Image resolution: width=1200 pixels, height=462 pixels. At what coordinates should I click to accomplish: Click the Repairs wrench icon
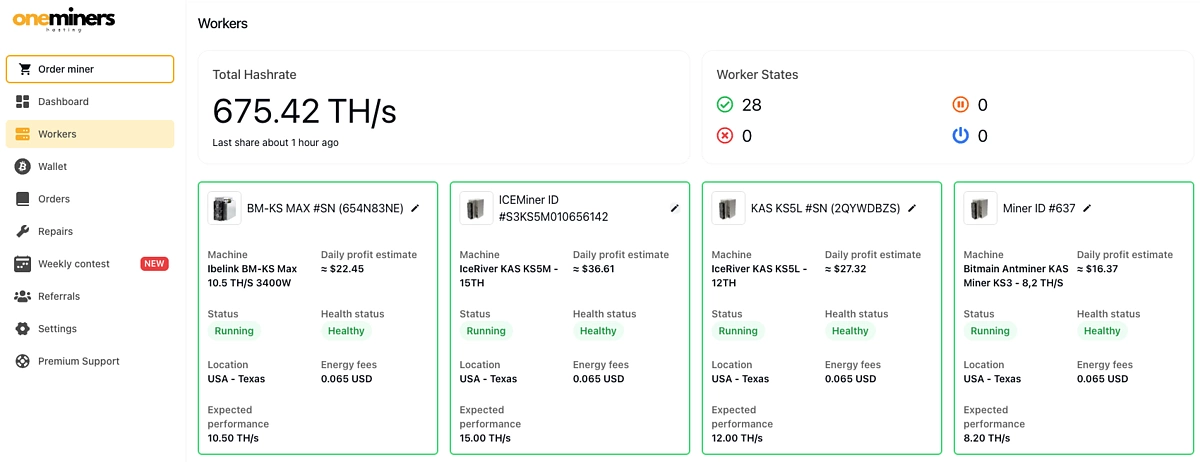pos(22,231)
